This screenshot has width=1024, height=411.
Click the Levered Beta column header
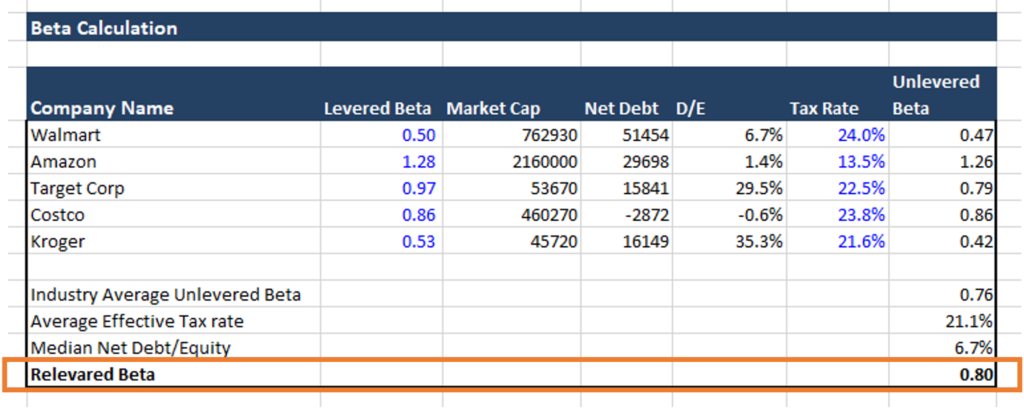(379, 109)
